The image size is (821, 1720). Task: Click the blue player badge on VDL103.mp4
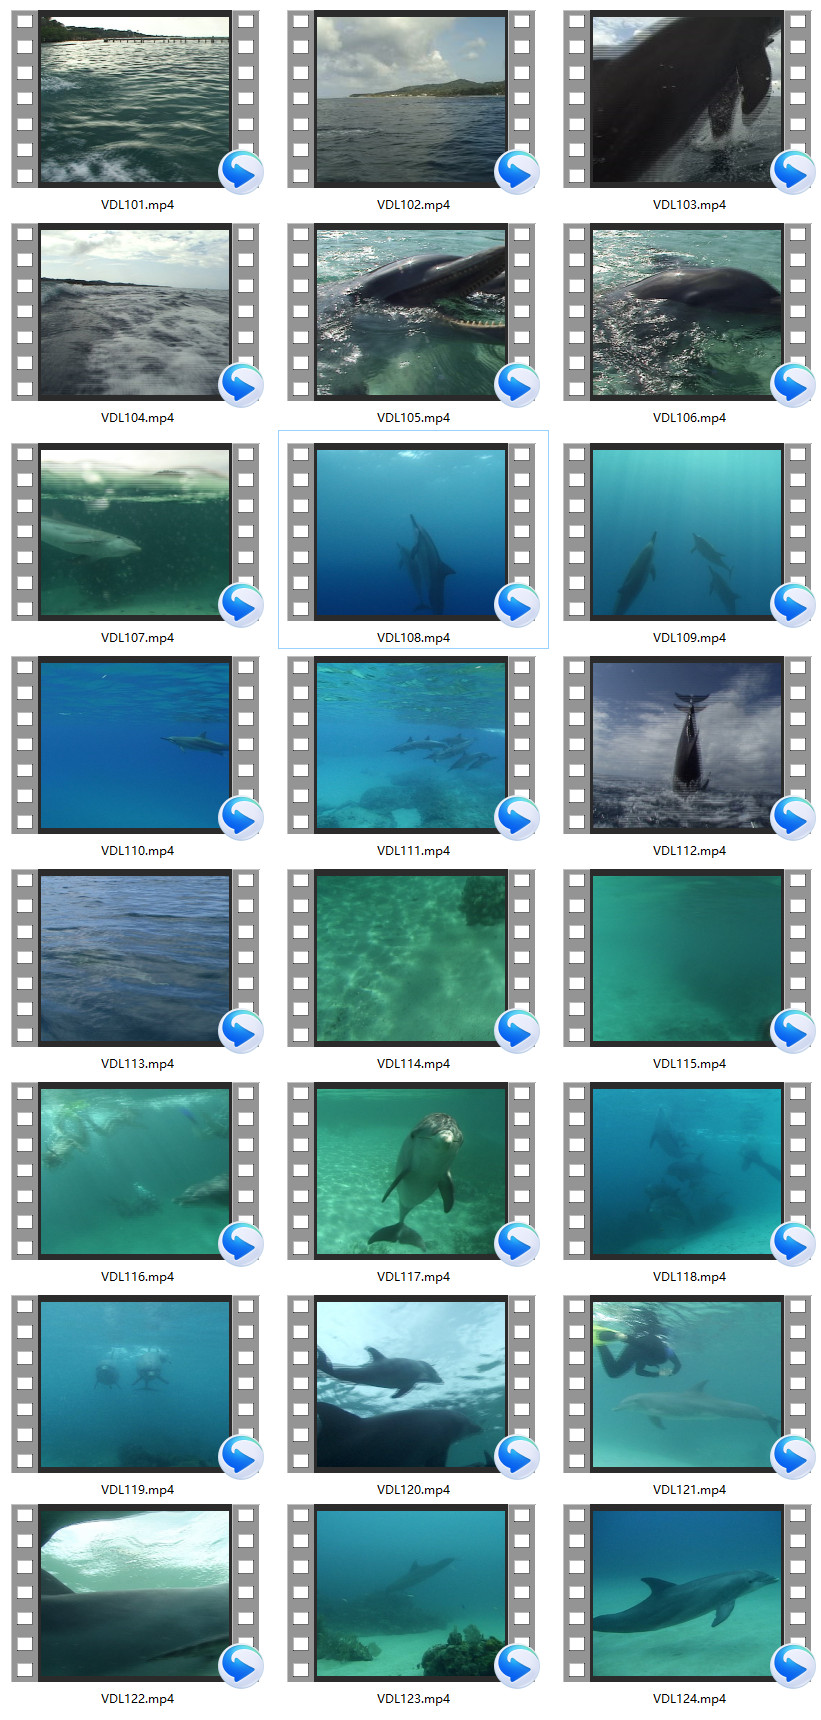[x=793, y=172]
